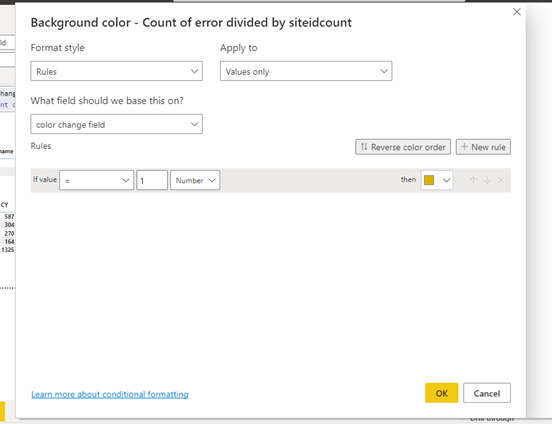Image resolution: width=552 pixels, height=424 pixels.
Task: Open Learn more about conditional formatting link
Action: tap(110, 394)
